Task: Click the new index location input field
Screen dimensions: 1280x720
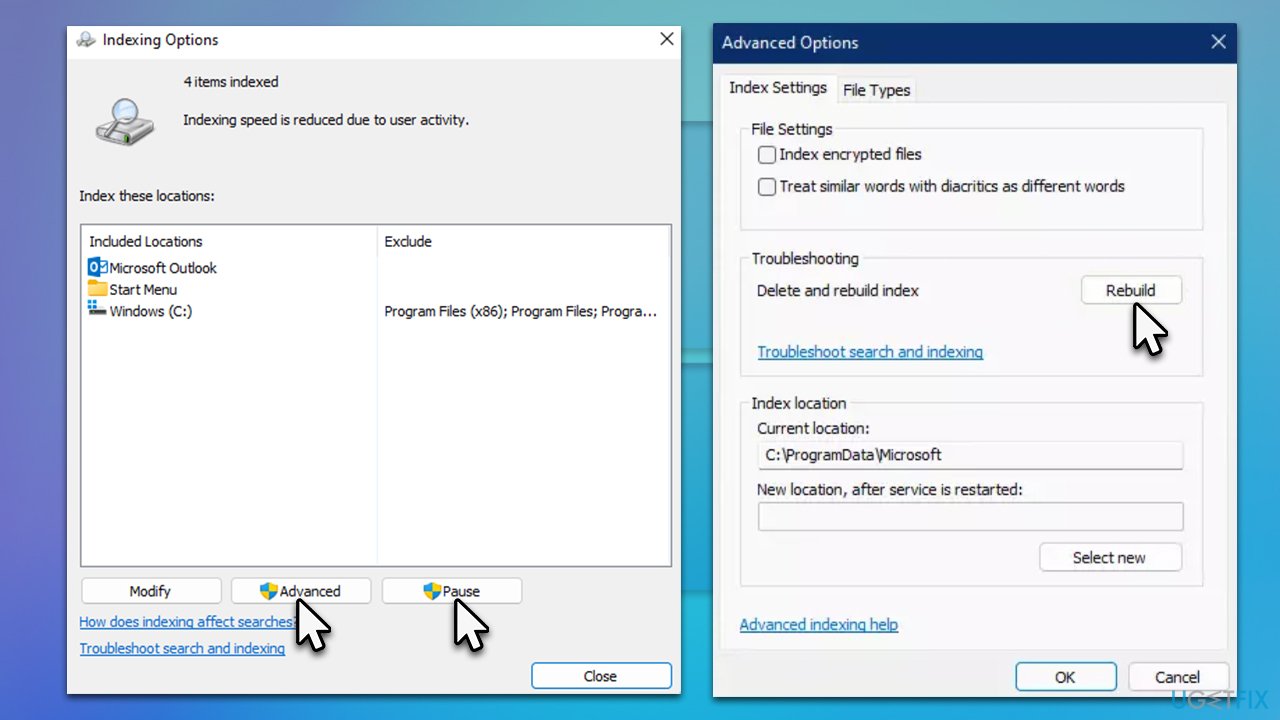Action: (x=970, y=516)
